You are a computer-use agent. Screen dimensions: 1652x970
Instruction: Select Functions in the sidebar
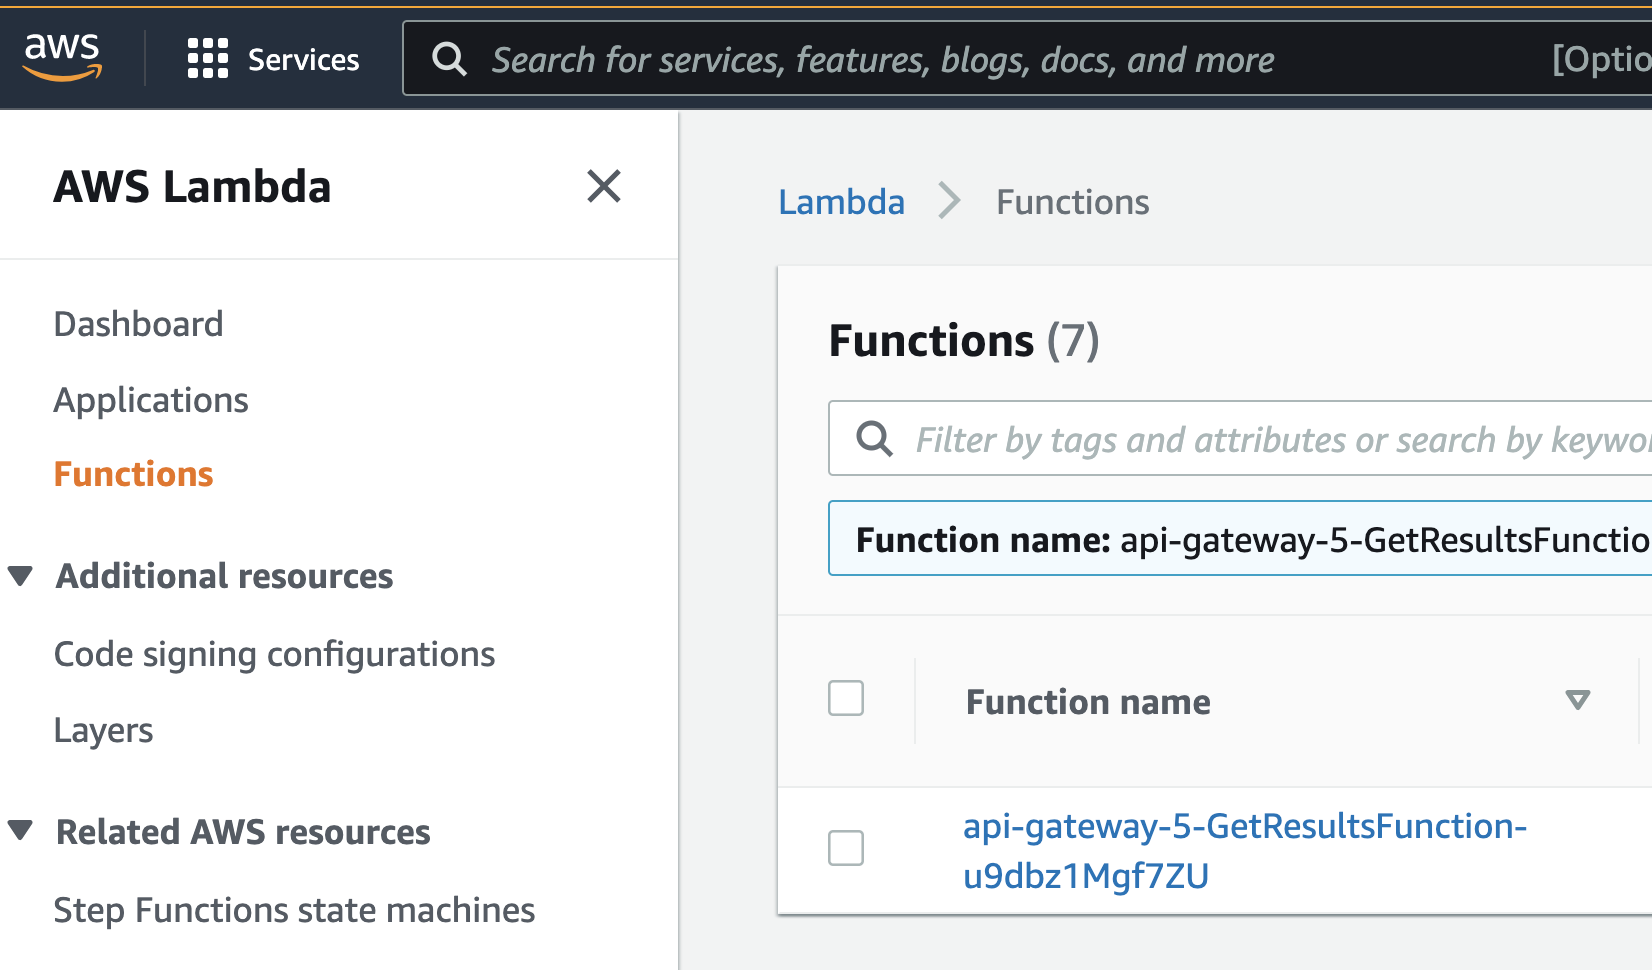(x=133, y=474)
